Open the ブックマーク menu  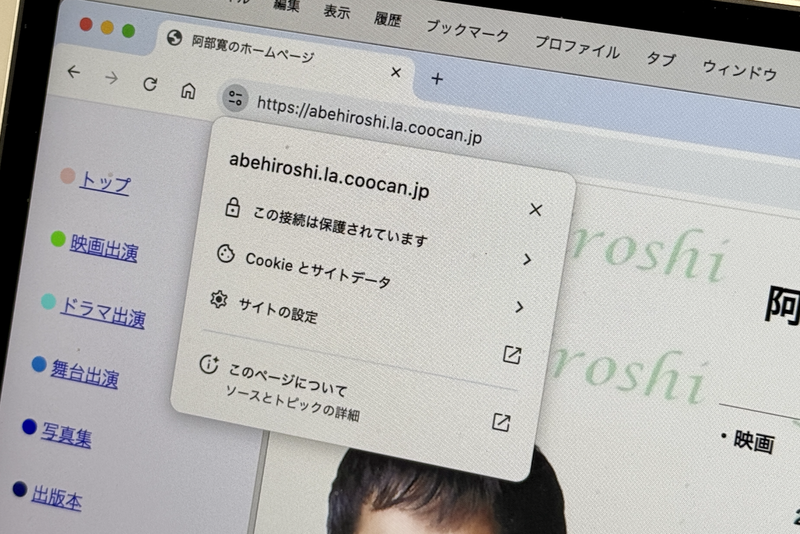(x=467, y=31)
